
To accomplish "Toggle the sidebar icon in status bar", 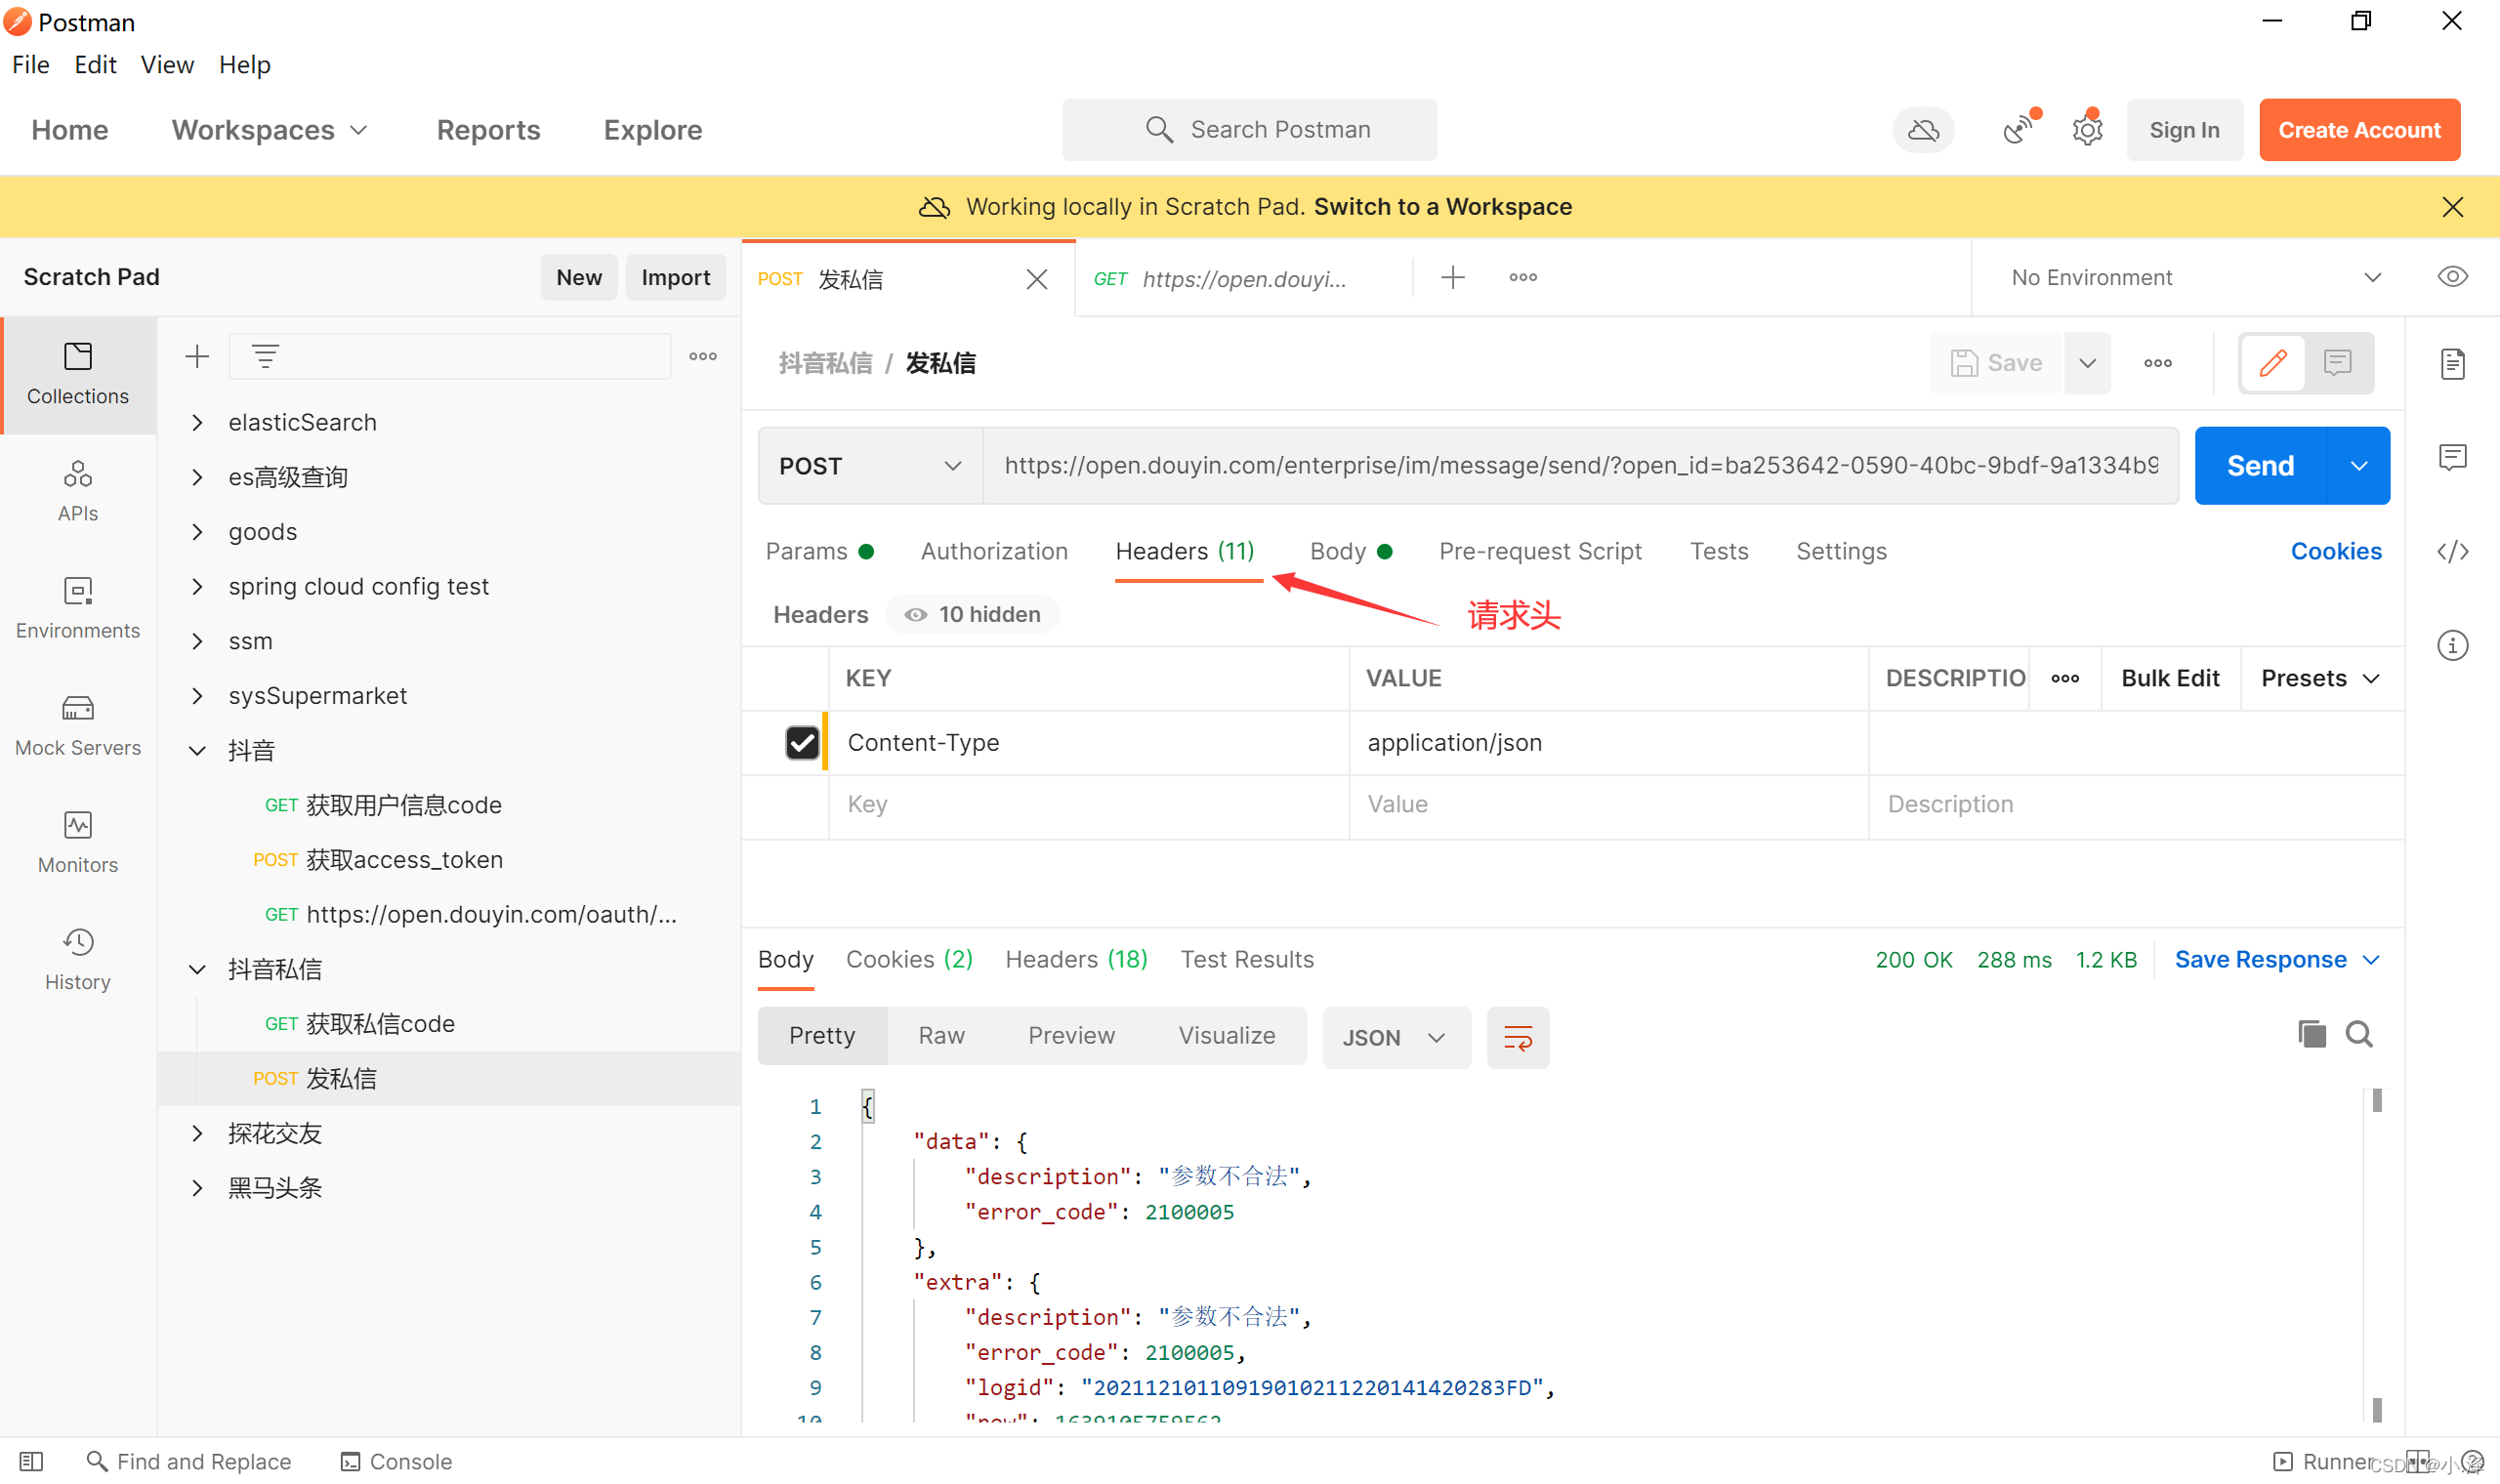I will click(x=31, y=1461).
